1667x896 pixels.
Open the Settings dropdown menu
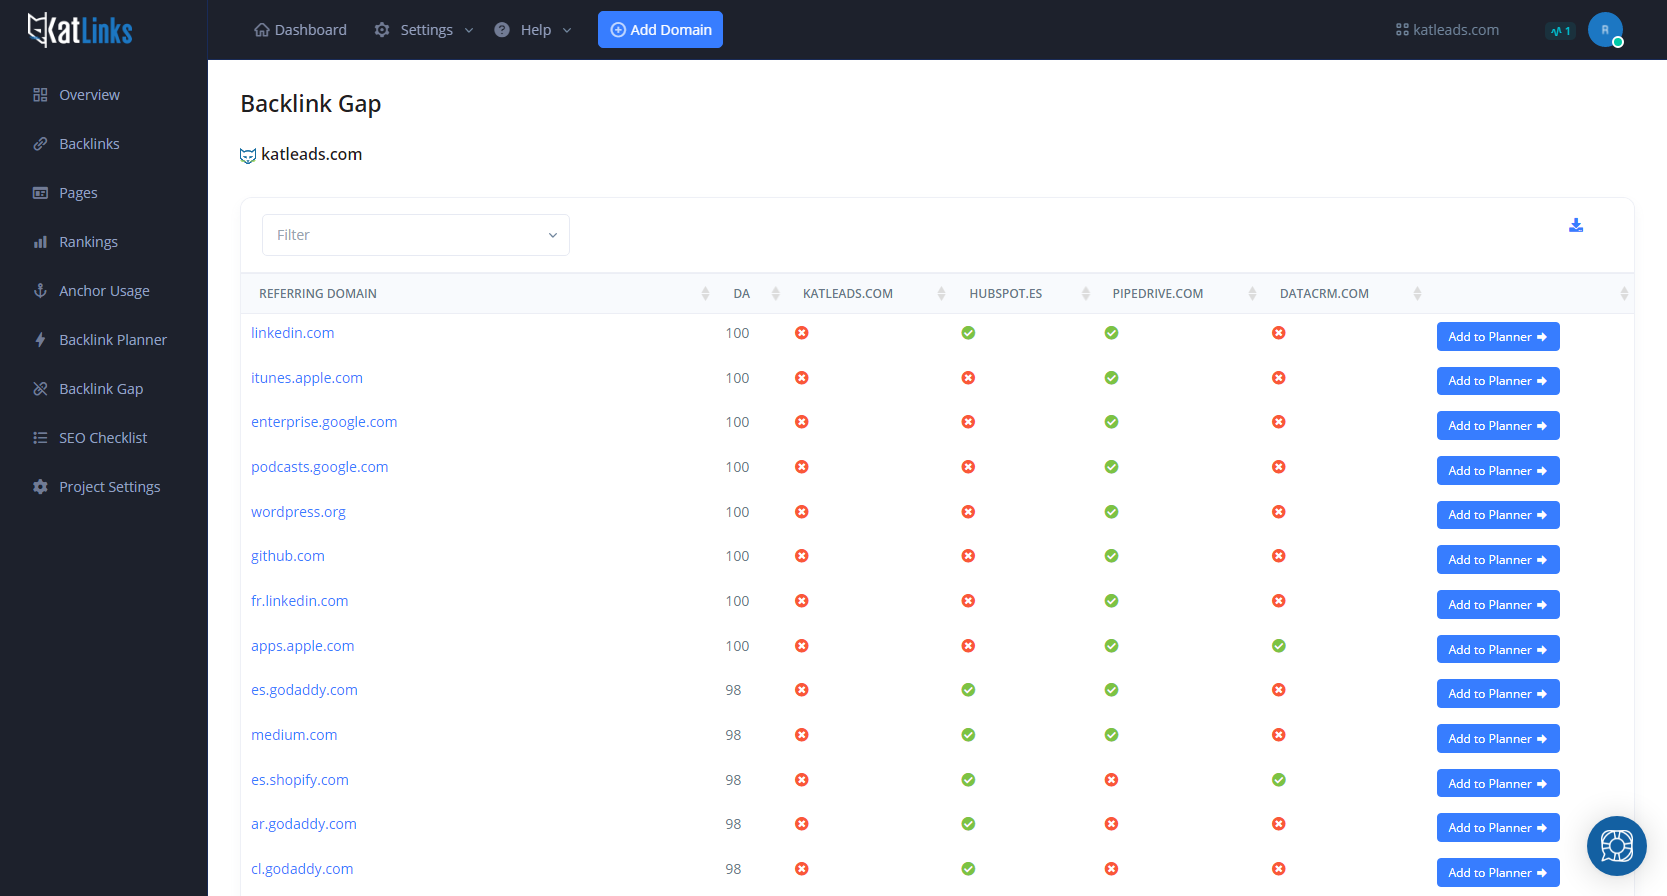[x=425, y=30]
